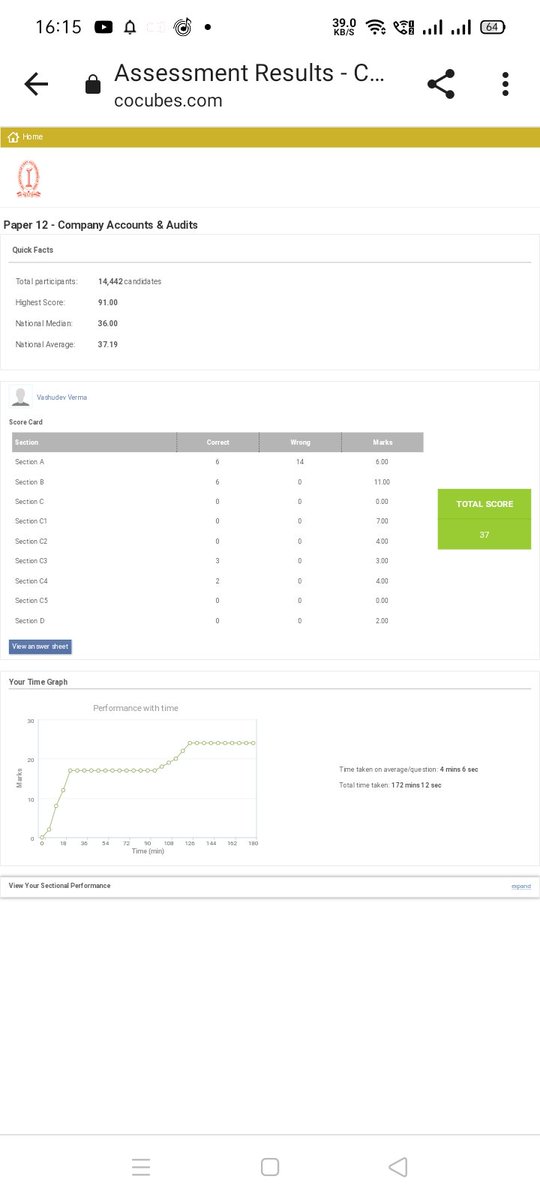Viewport: 540px width, 1200px height.
Task: Tap the Home icon in yellow bar
Action: point(13,137)
